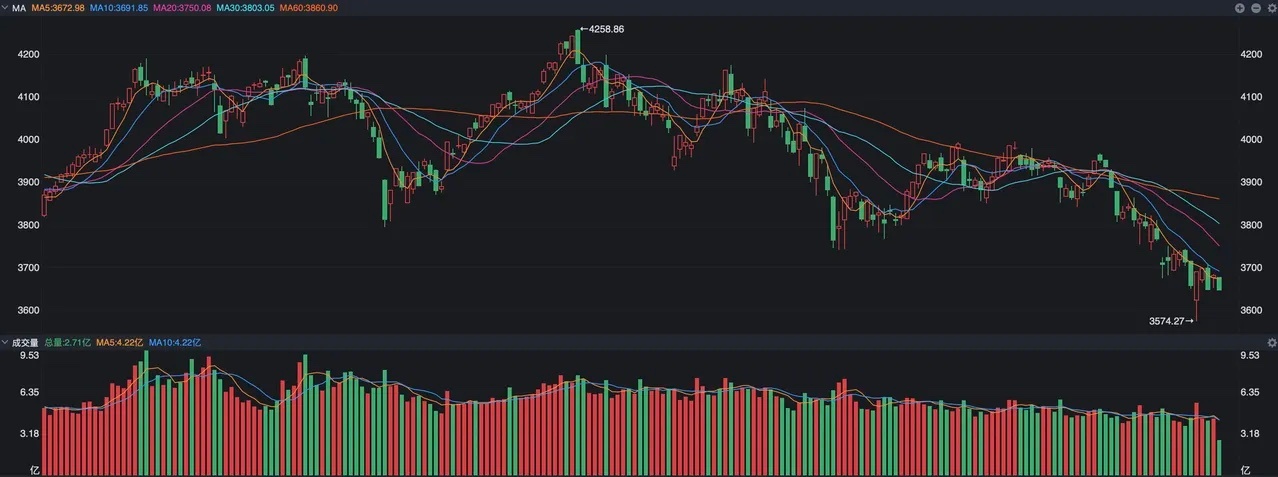Image resolution: width=1278 pixels, height=477 pixels.
Task: Click the MA60:3860.90 legend value
Action: point(308,8)
